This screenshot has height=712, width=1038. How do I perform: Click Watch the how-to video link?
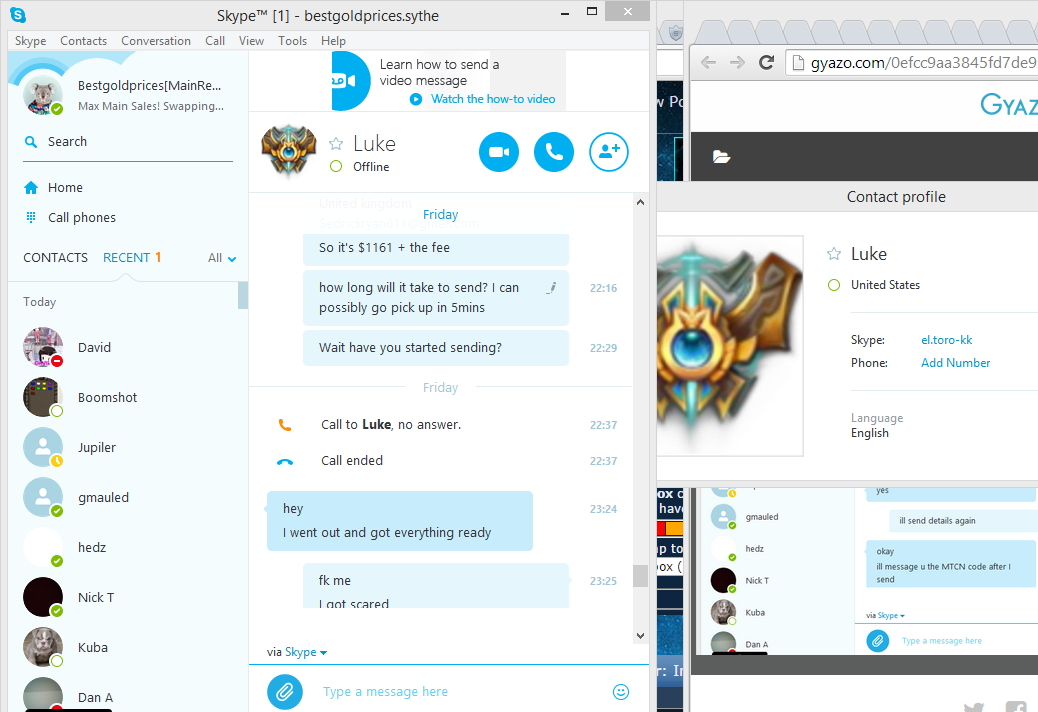point(493,99)
